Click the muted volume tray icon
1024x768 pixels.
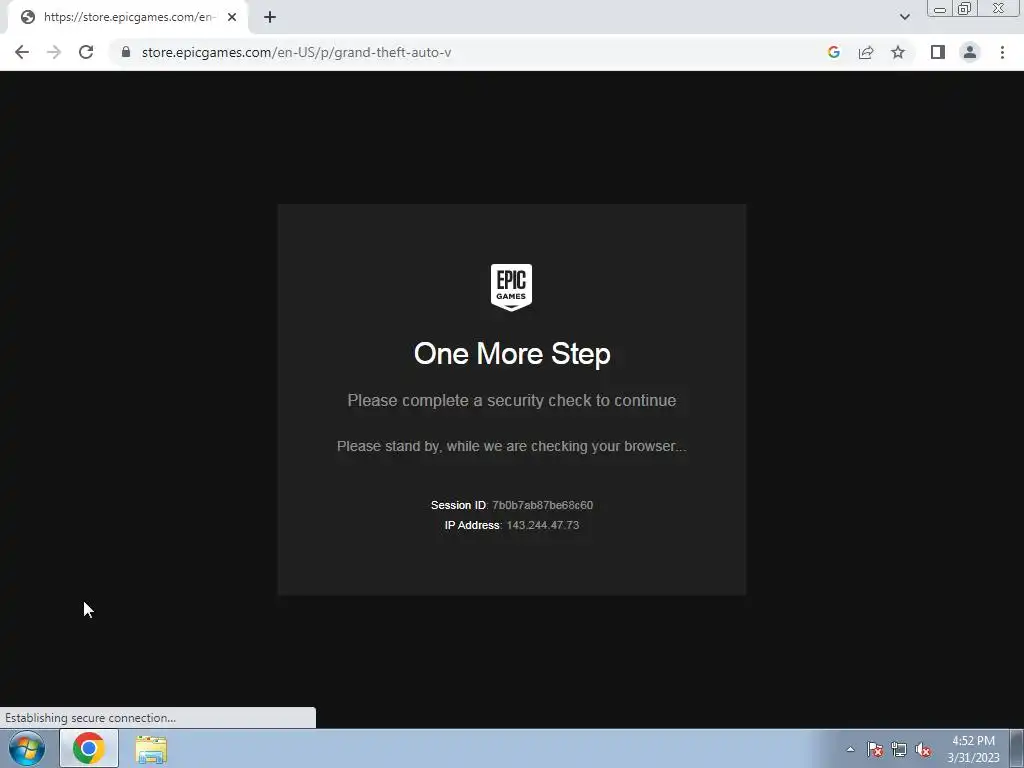(x=923, y=749)
